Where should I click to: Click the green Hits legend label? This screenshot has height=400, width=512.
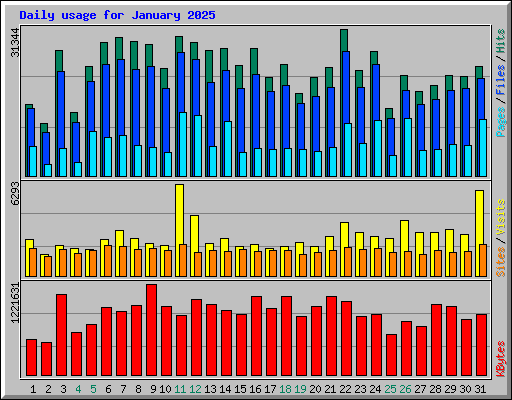(501, 41)
